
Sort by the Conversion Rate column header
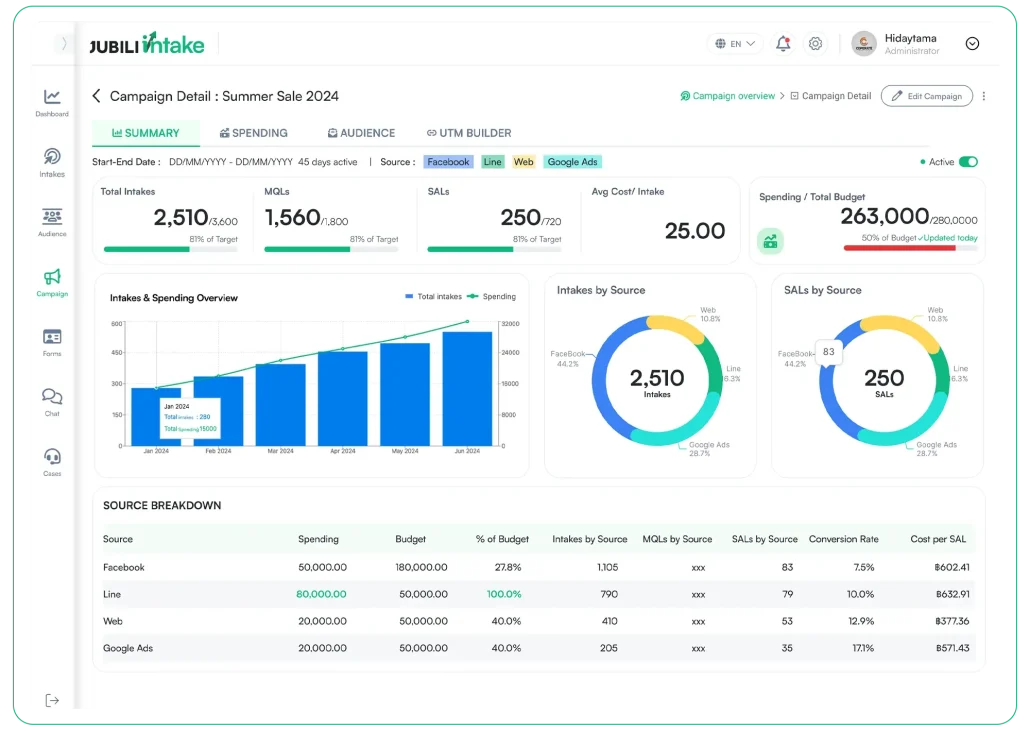[x=843, y=539]
